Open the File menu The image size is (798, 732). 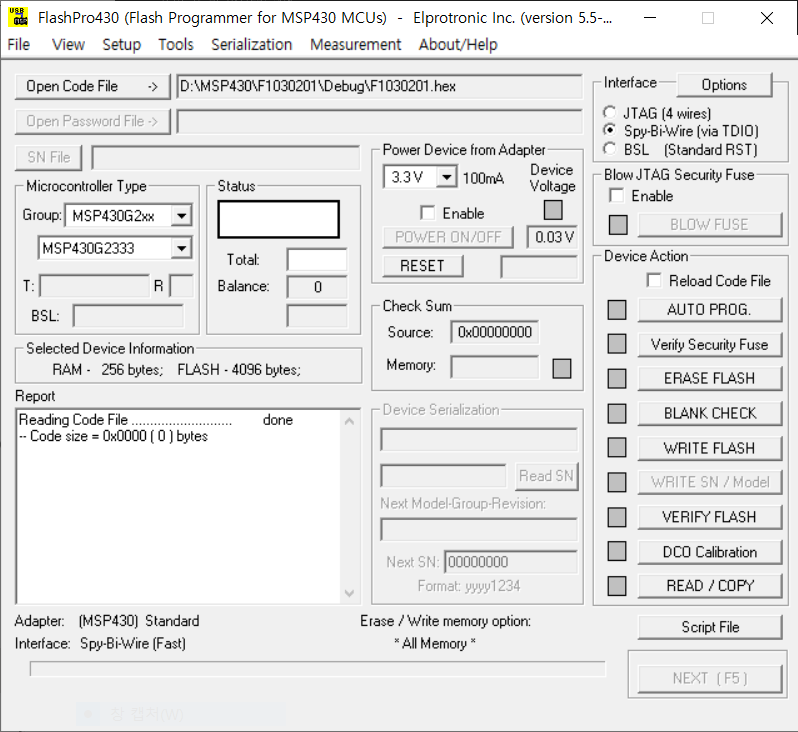pyautogui.click(x=18, y=45)
